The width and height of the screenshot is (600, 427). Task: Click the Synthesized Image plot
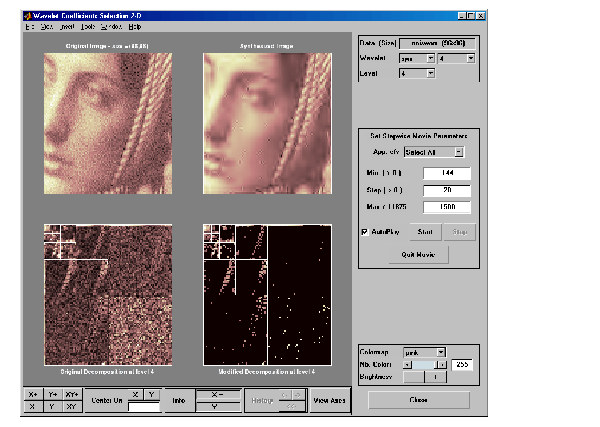click(x=267, y=123)
